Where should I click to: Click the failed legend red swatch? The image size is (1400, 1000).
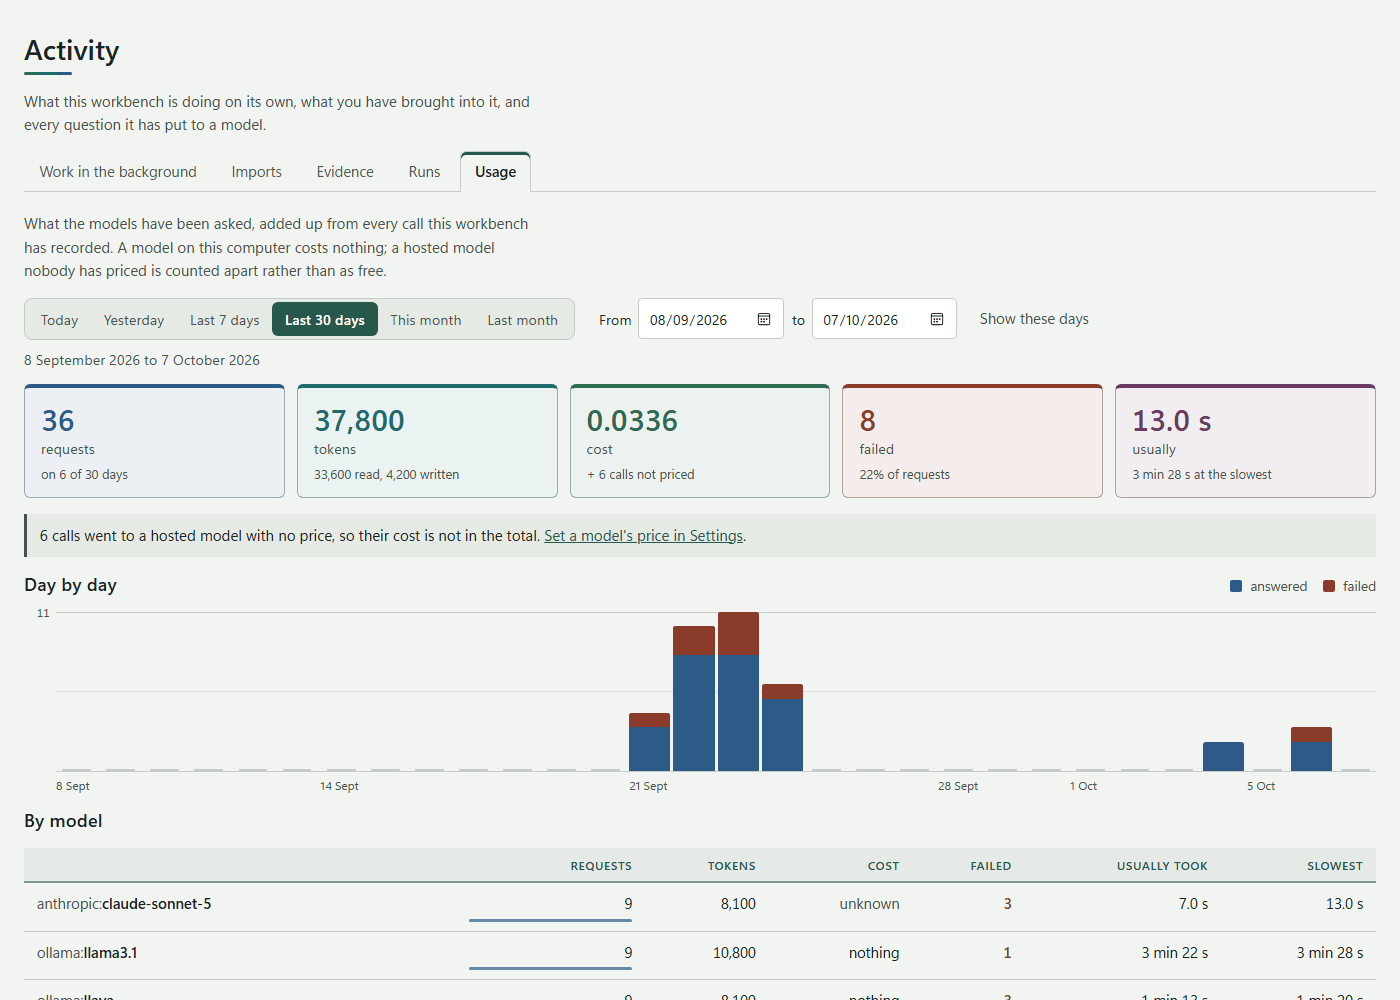click(x=1329, y=586)
